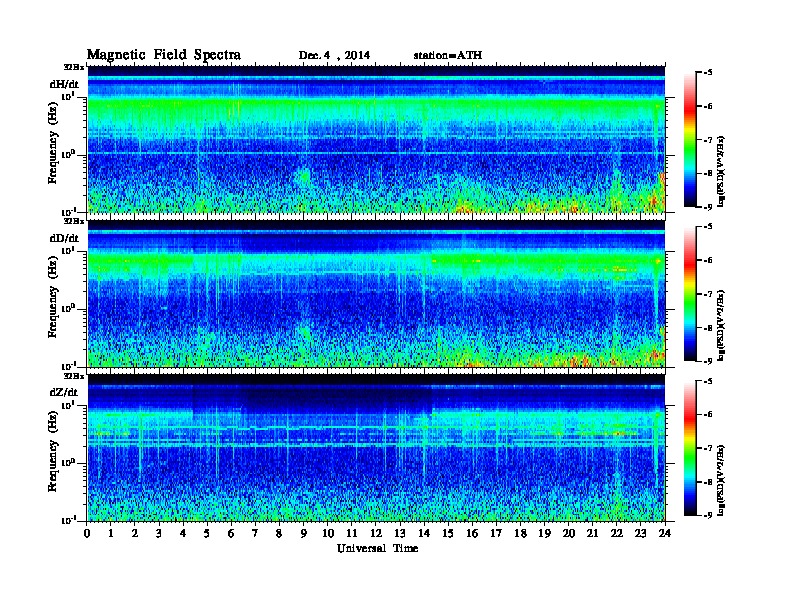The height and width of the screenshot is (612, 792).
Task: Click hour 21 on the Universal Time axis
Action: click(x=592, y=533)
